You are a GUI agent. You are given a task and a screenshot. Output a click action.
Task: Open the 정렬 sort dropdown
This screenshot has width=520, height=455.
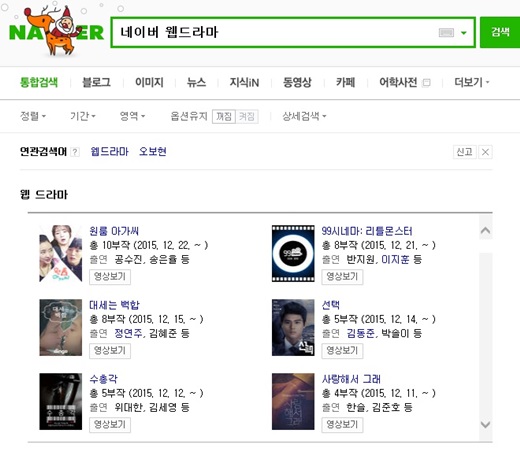pyautogui.click(x=33, y=116)
